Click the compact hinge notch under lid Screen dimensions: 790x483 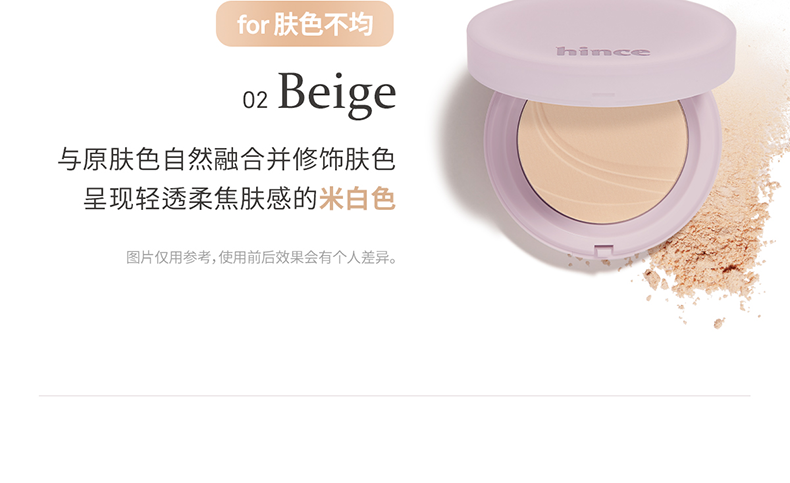coord(603,95)
